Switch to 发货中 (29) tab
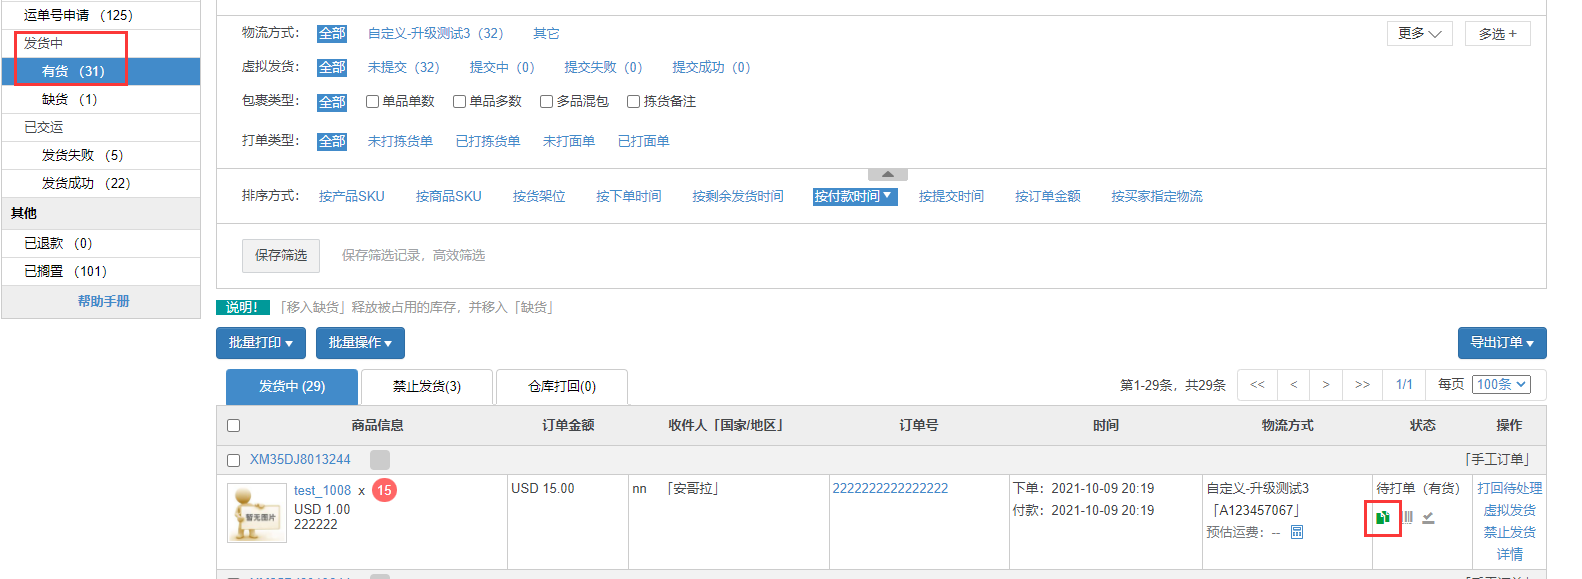This screenshot has height=579, width=1582. tap(292, 386)
